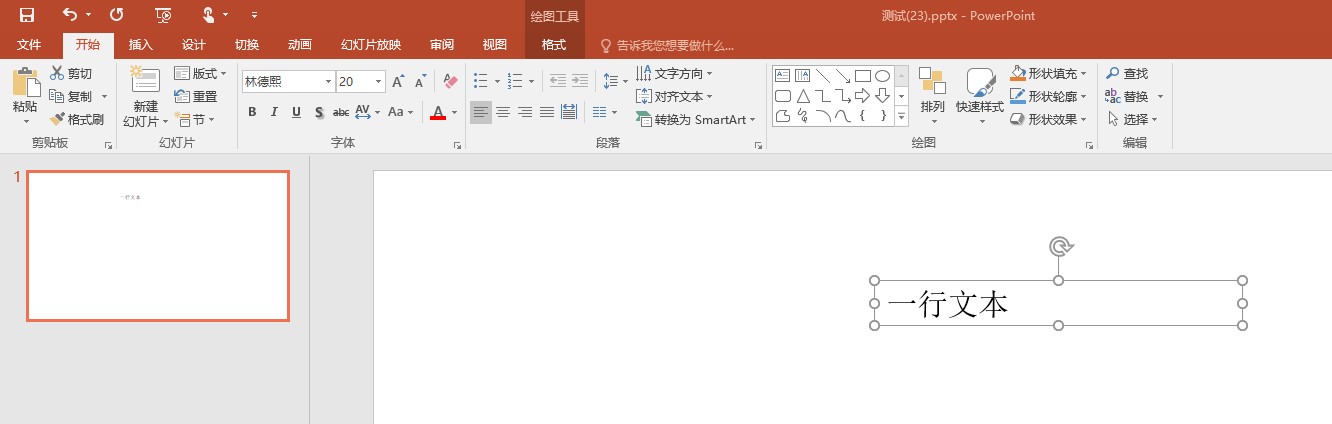The image size is (1332, 424).
Task: Click the Cut (剪切) scissors button
Action: [71, 74]
